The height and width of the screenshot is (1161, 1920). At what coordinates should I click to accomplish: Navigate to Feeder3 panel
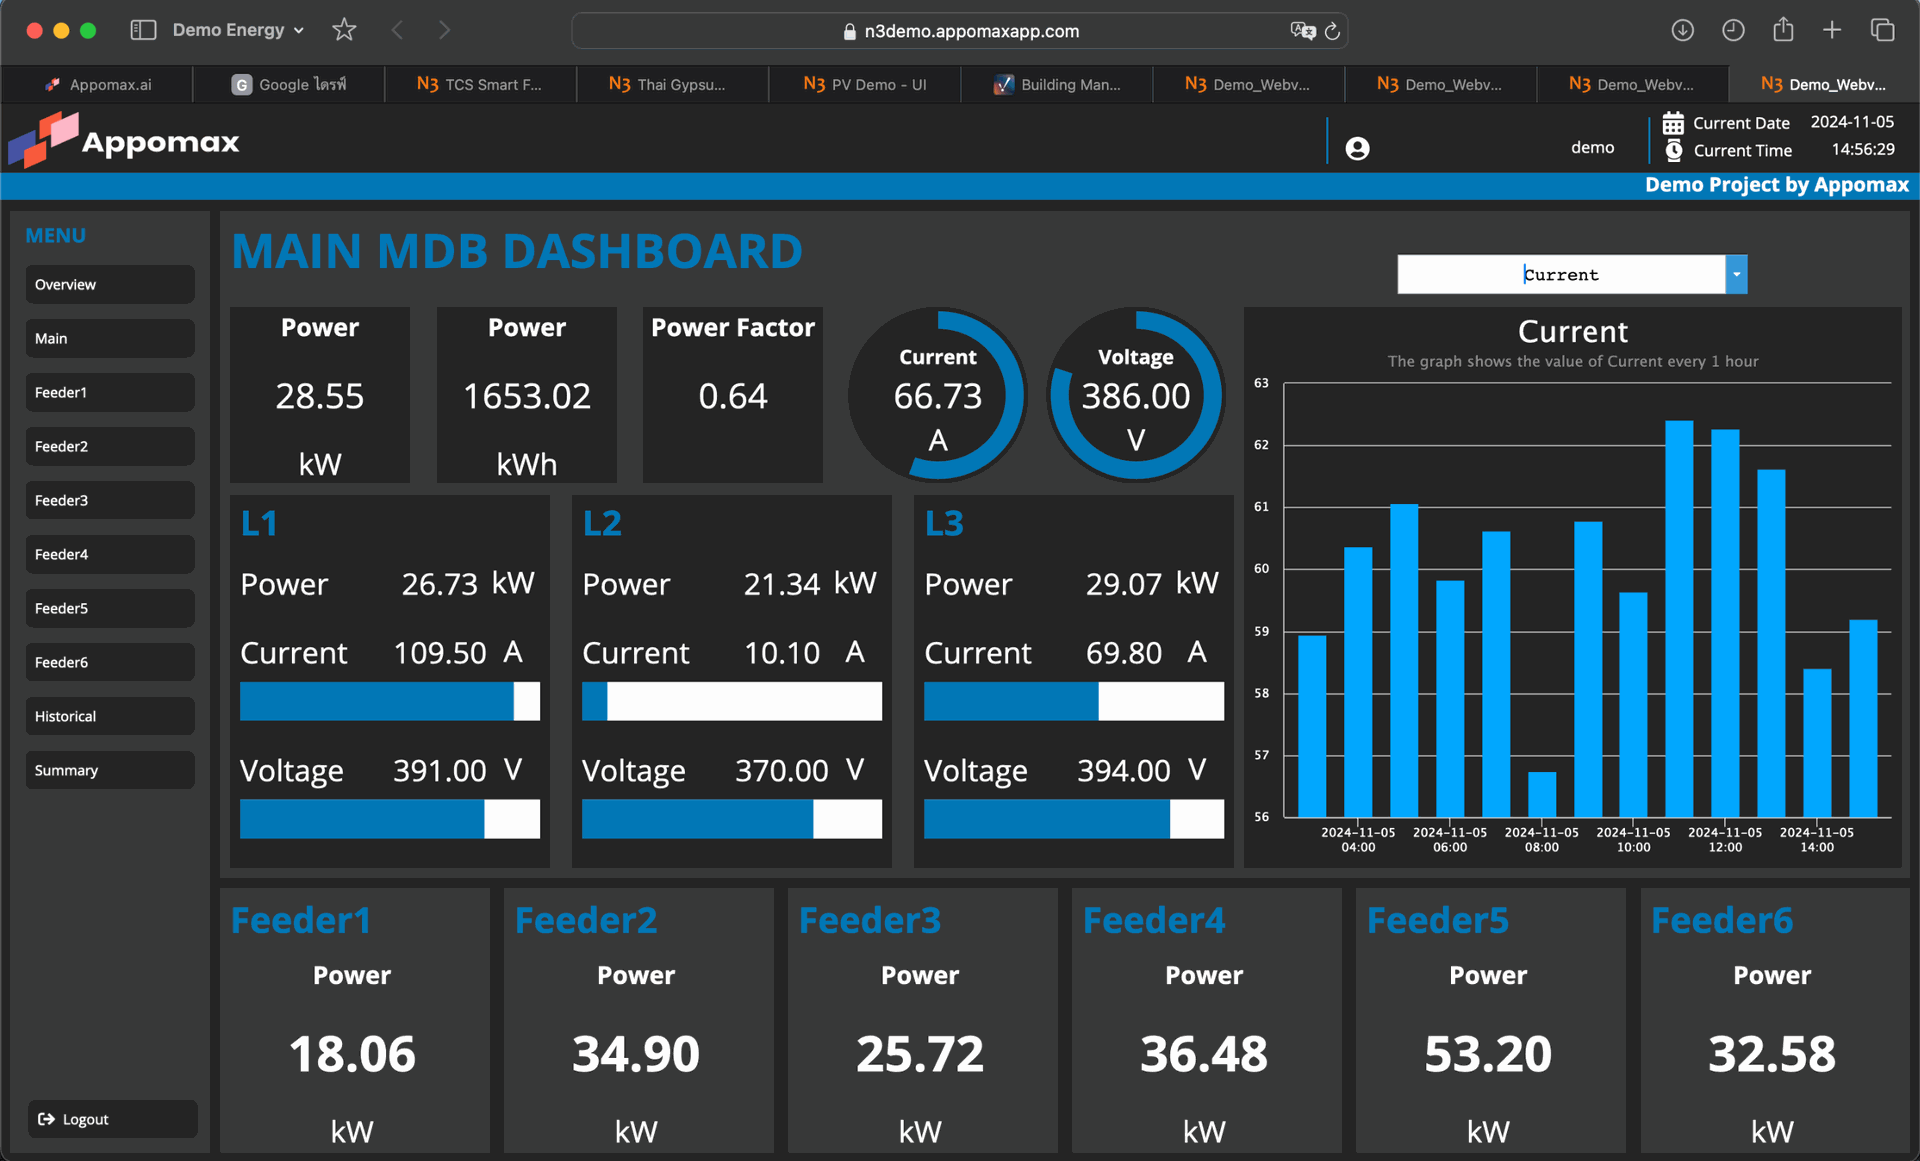point(111,500)
